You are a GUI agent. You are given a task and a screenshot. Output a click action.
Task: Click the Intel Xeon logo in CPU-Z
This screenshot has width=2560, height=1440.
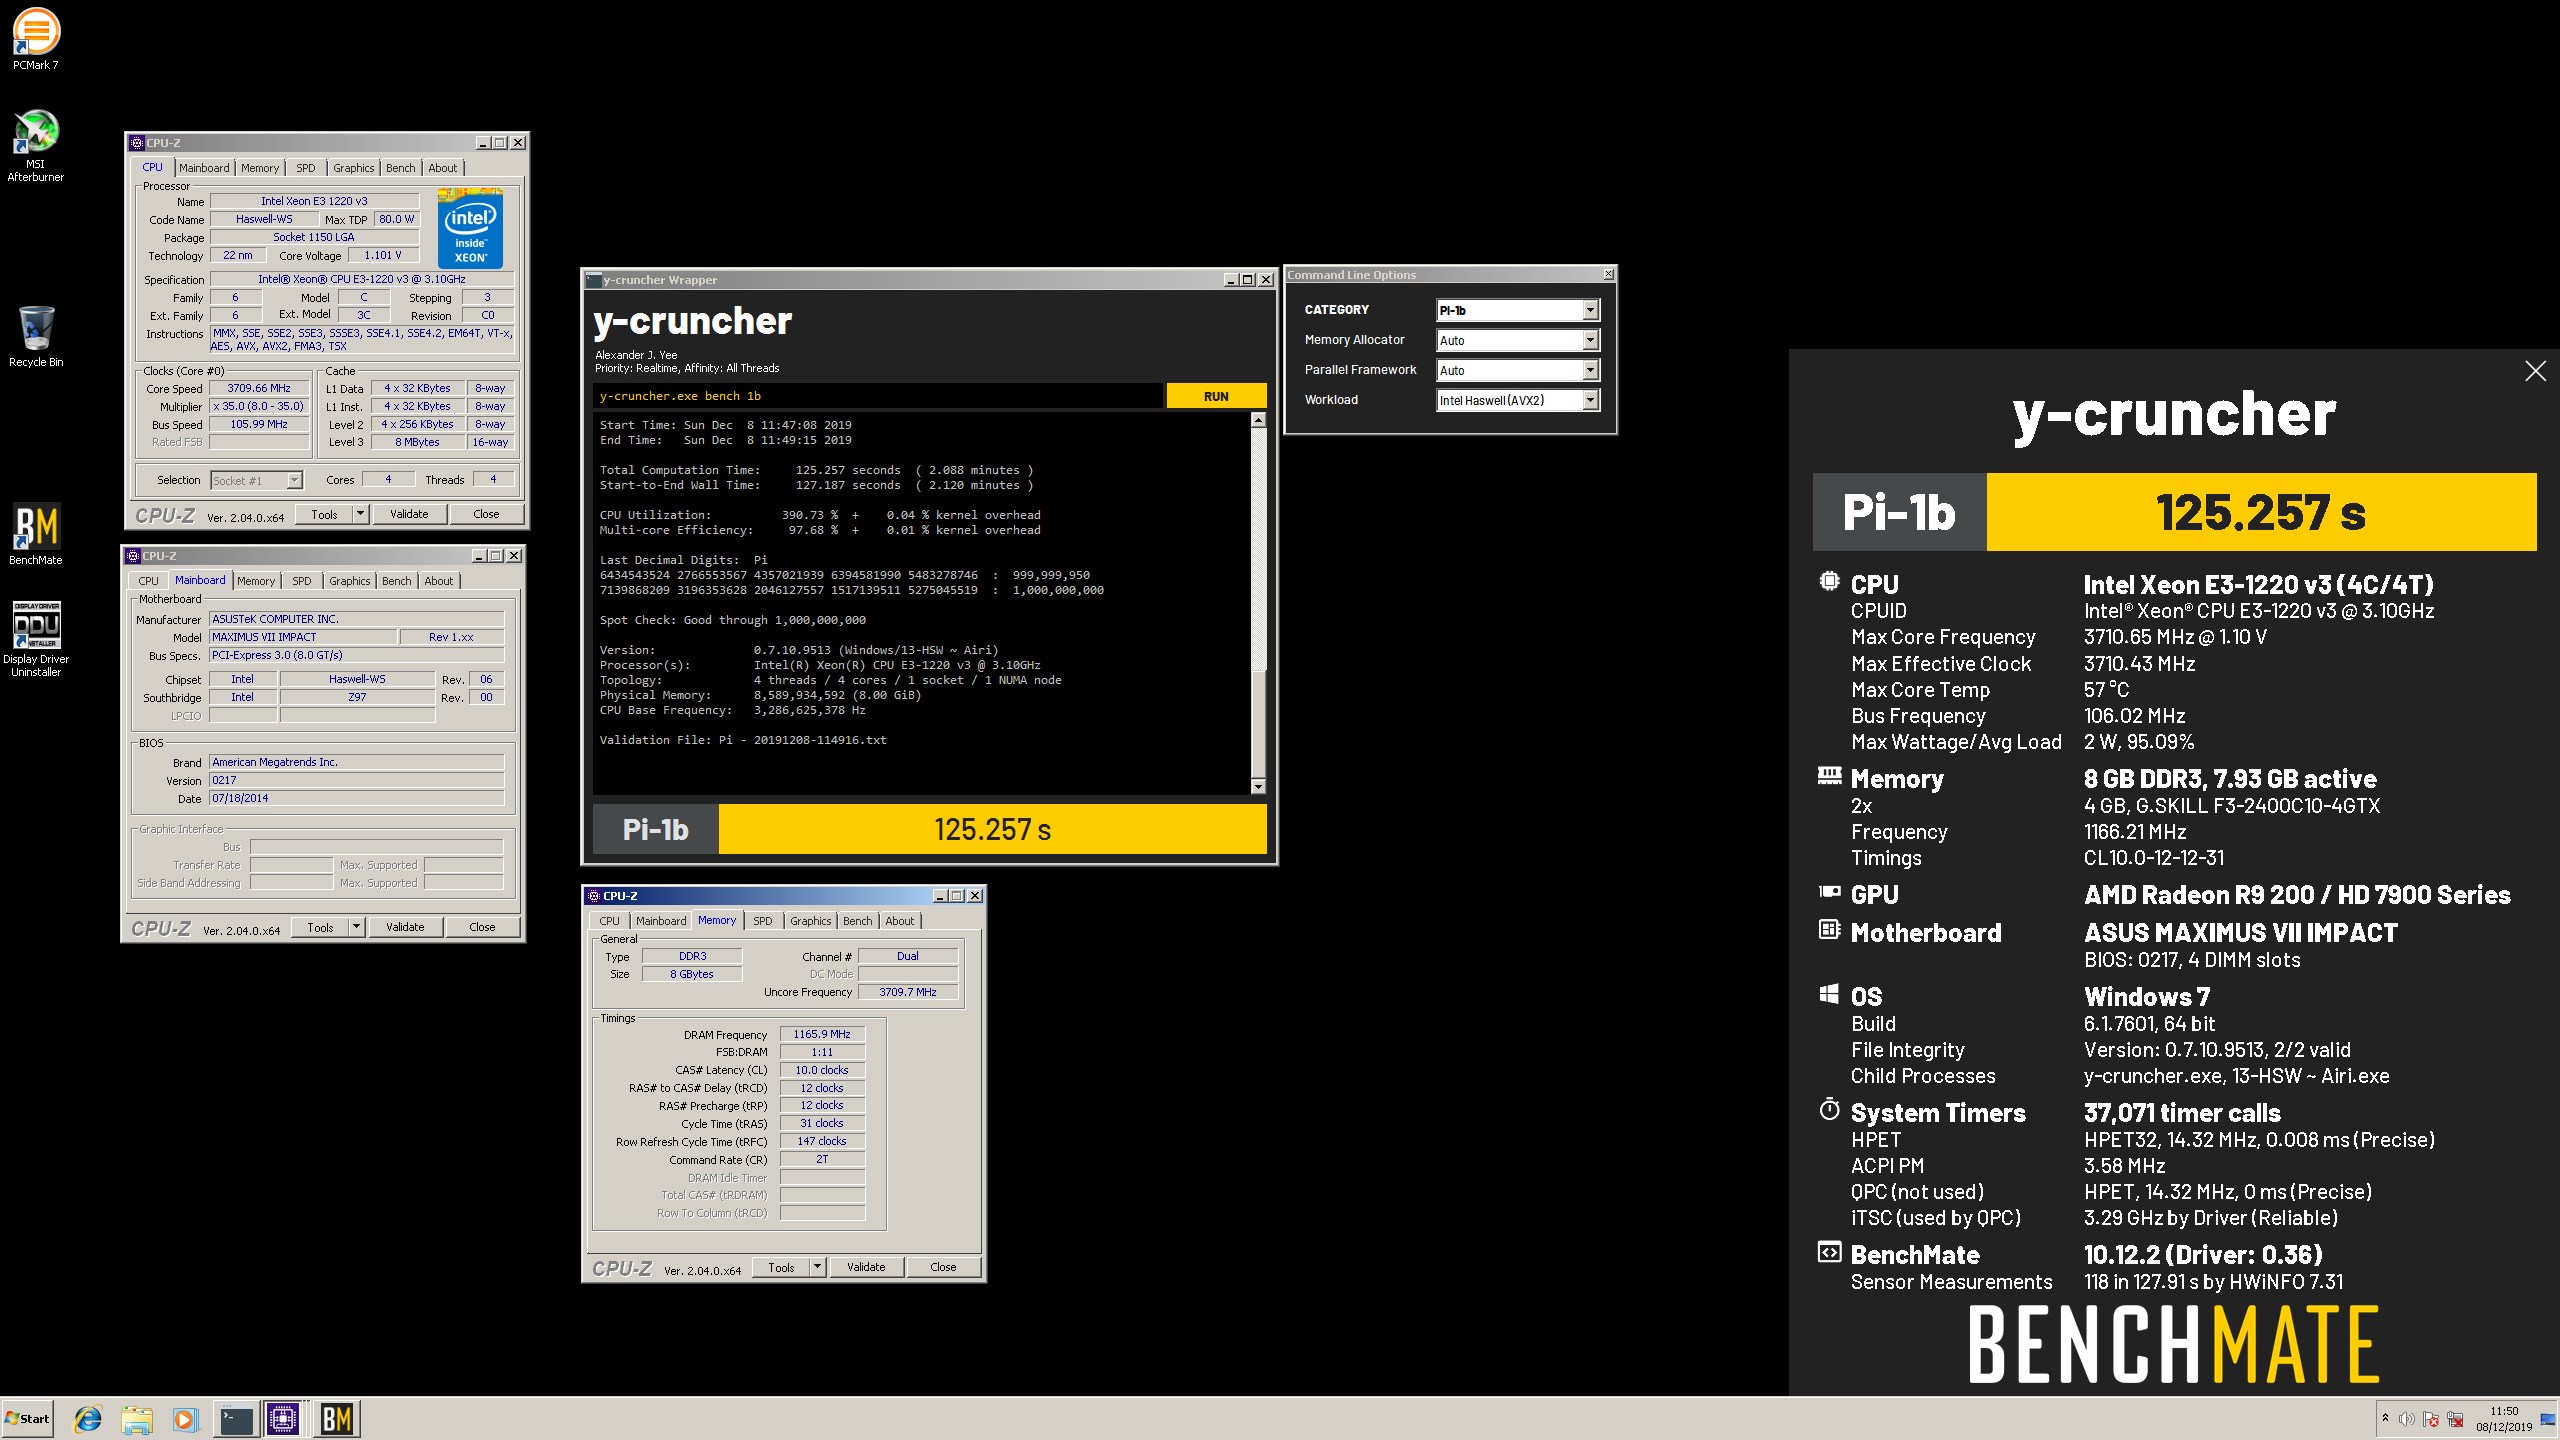coord(470,227)
